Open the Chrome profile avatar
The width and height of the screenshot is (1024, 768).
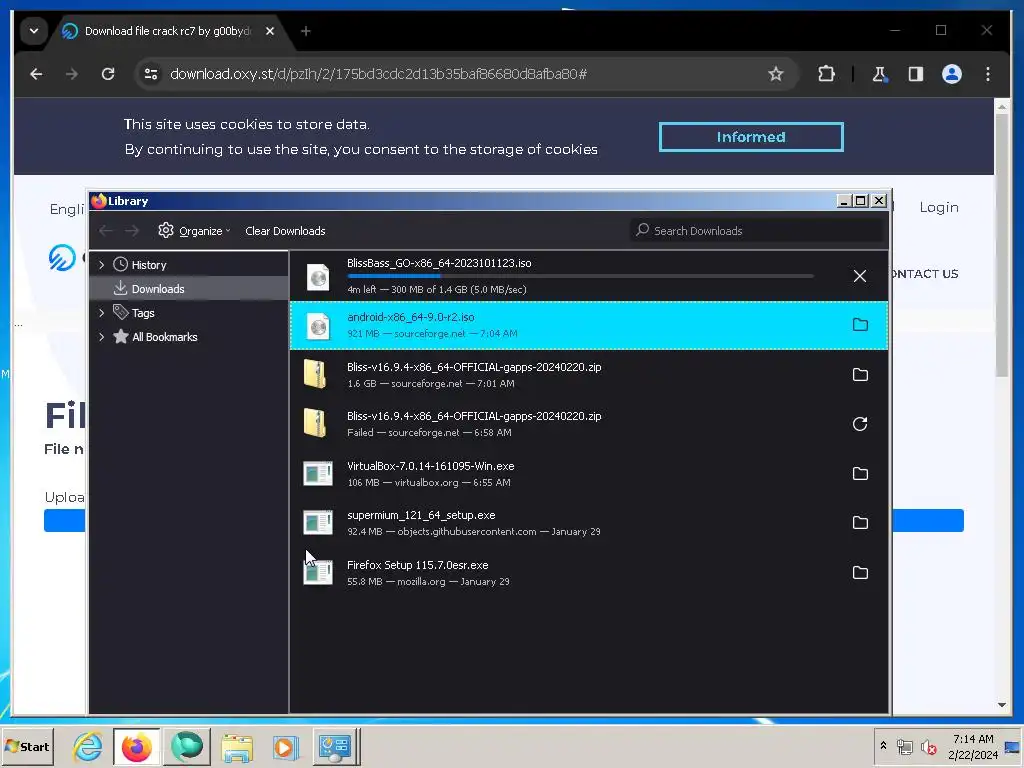(952, 74)
